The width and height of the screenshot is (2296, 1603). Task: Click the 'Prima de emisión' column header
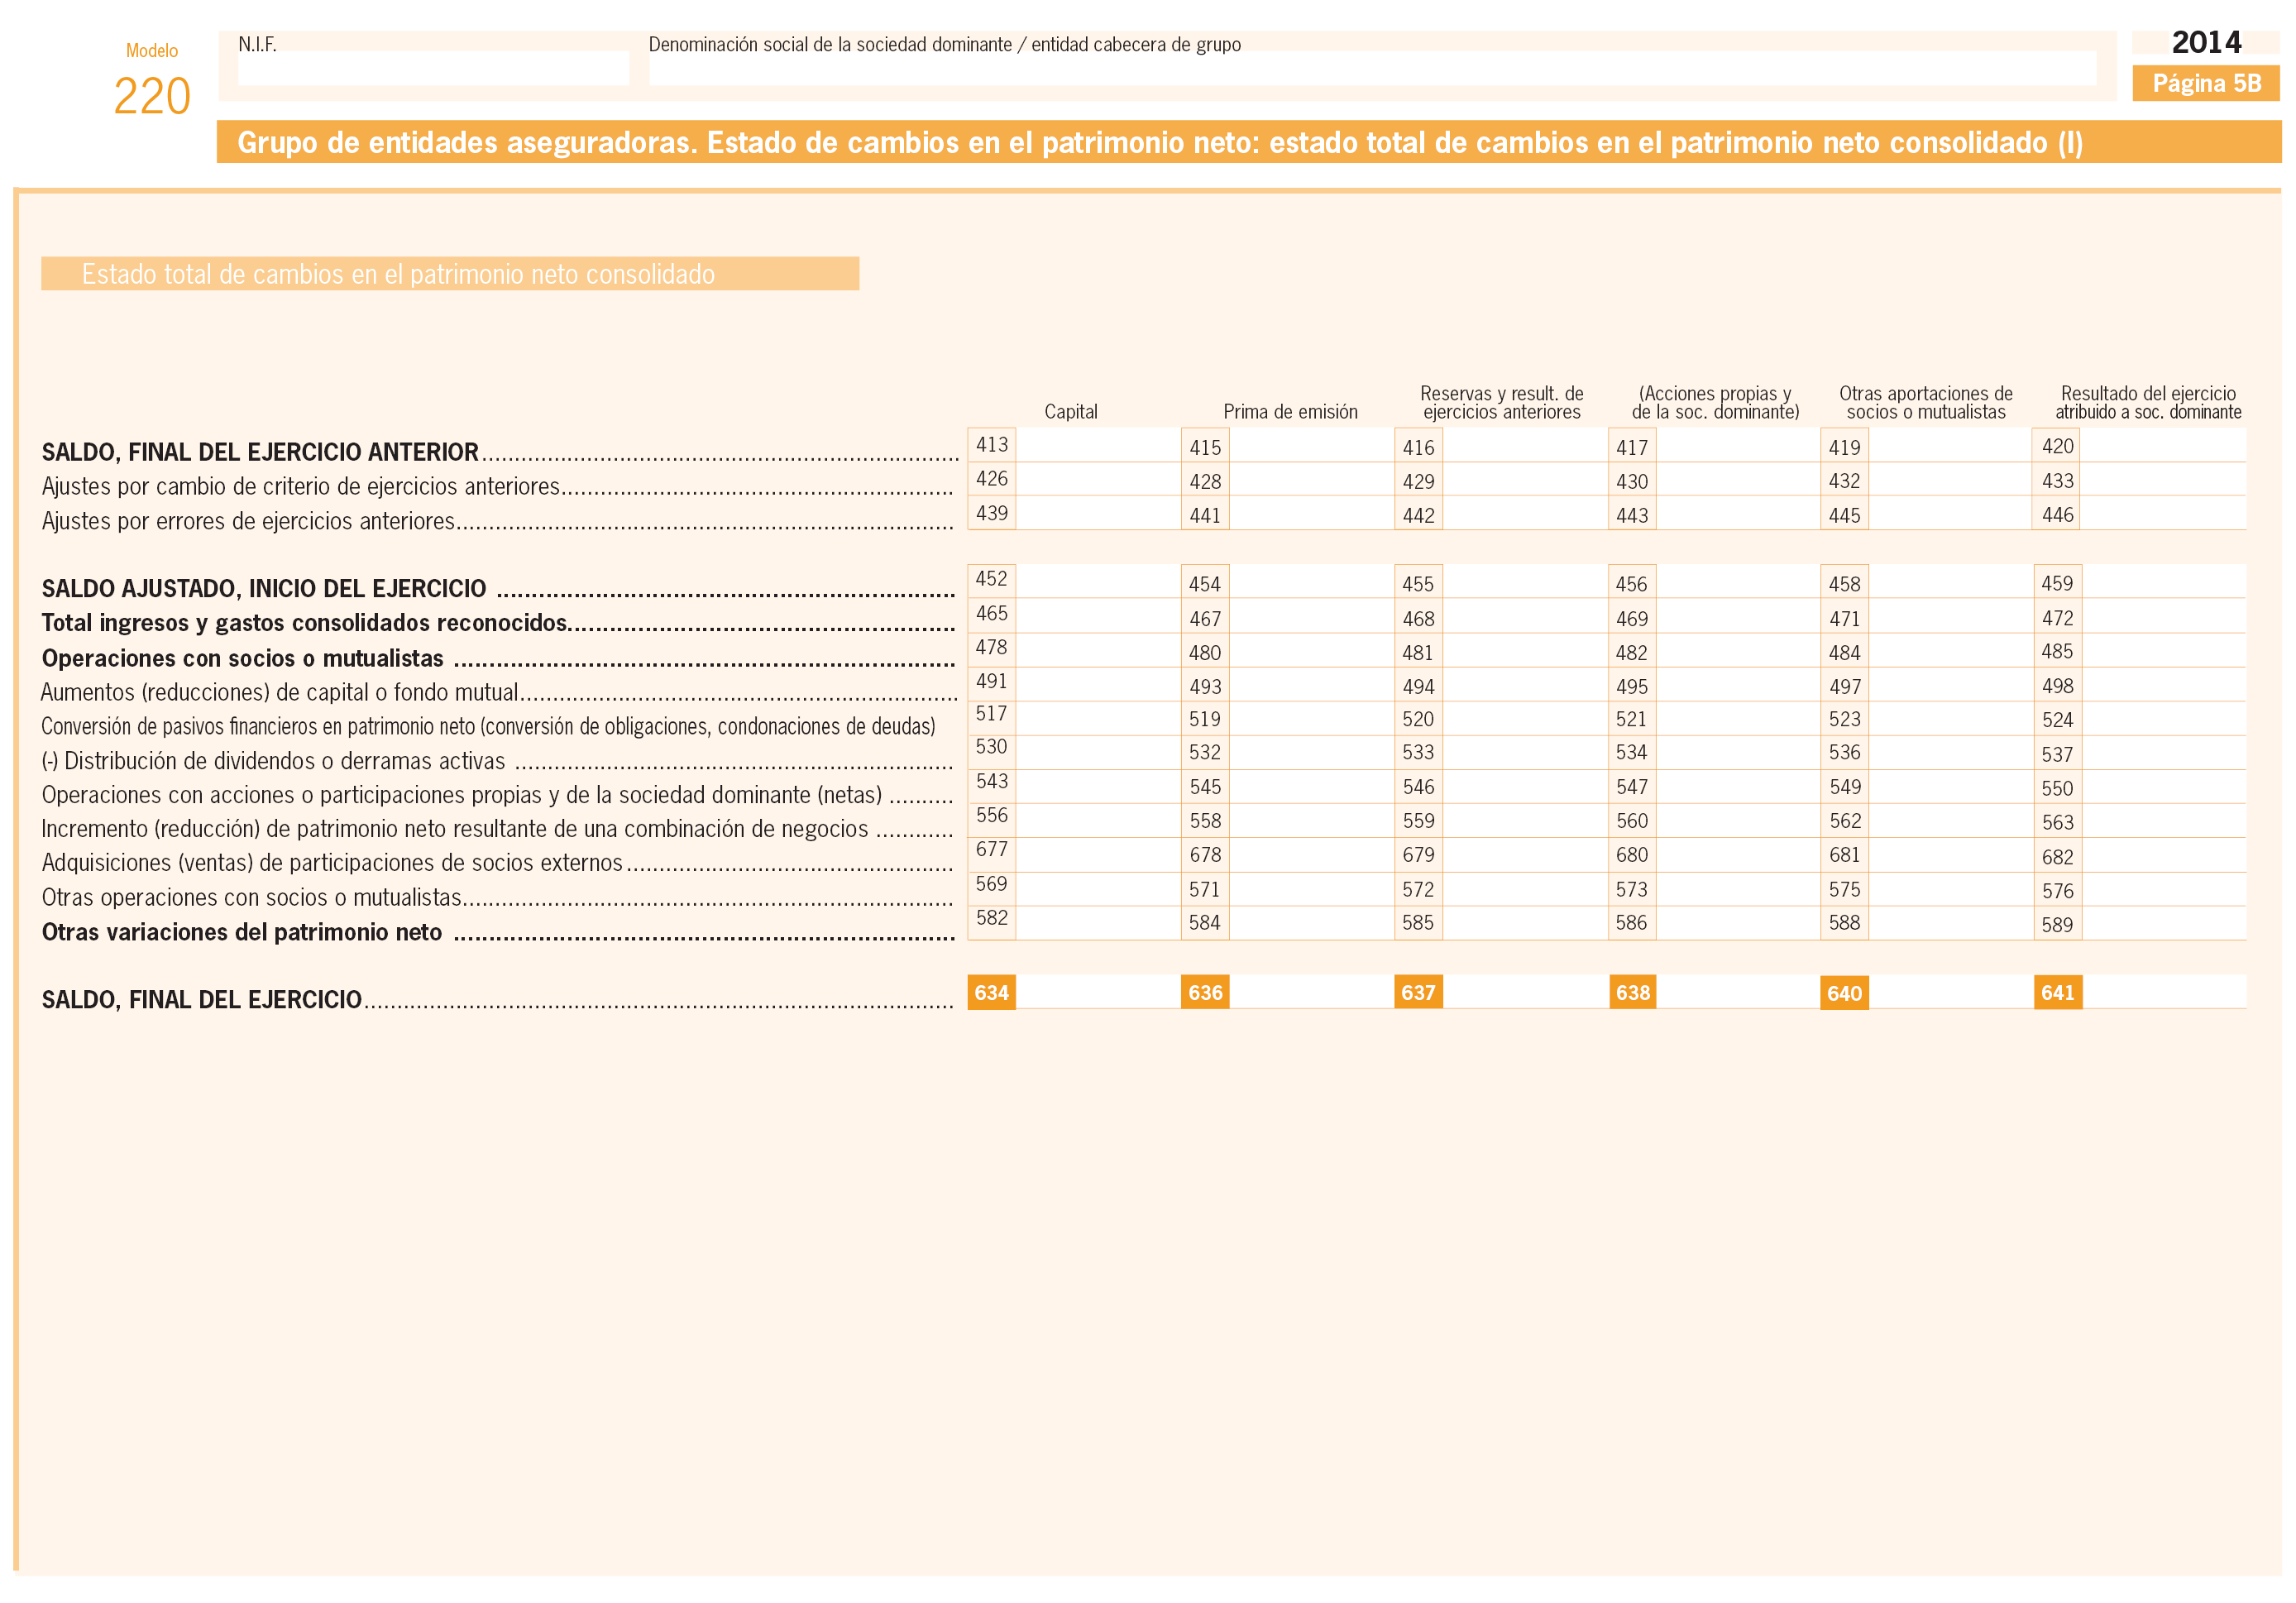click(x=1290, y=411)
